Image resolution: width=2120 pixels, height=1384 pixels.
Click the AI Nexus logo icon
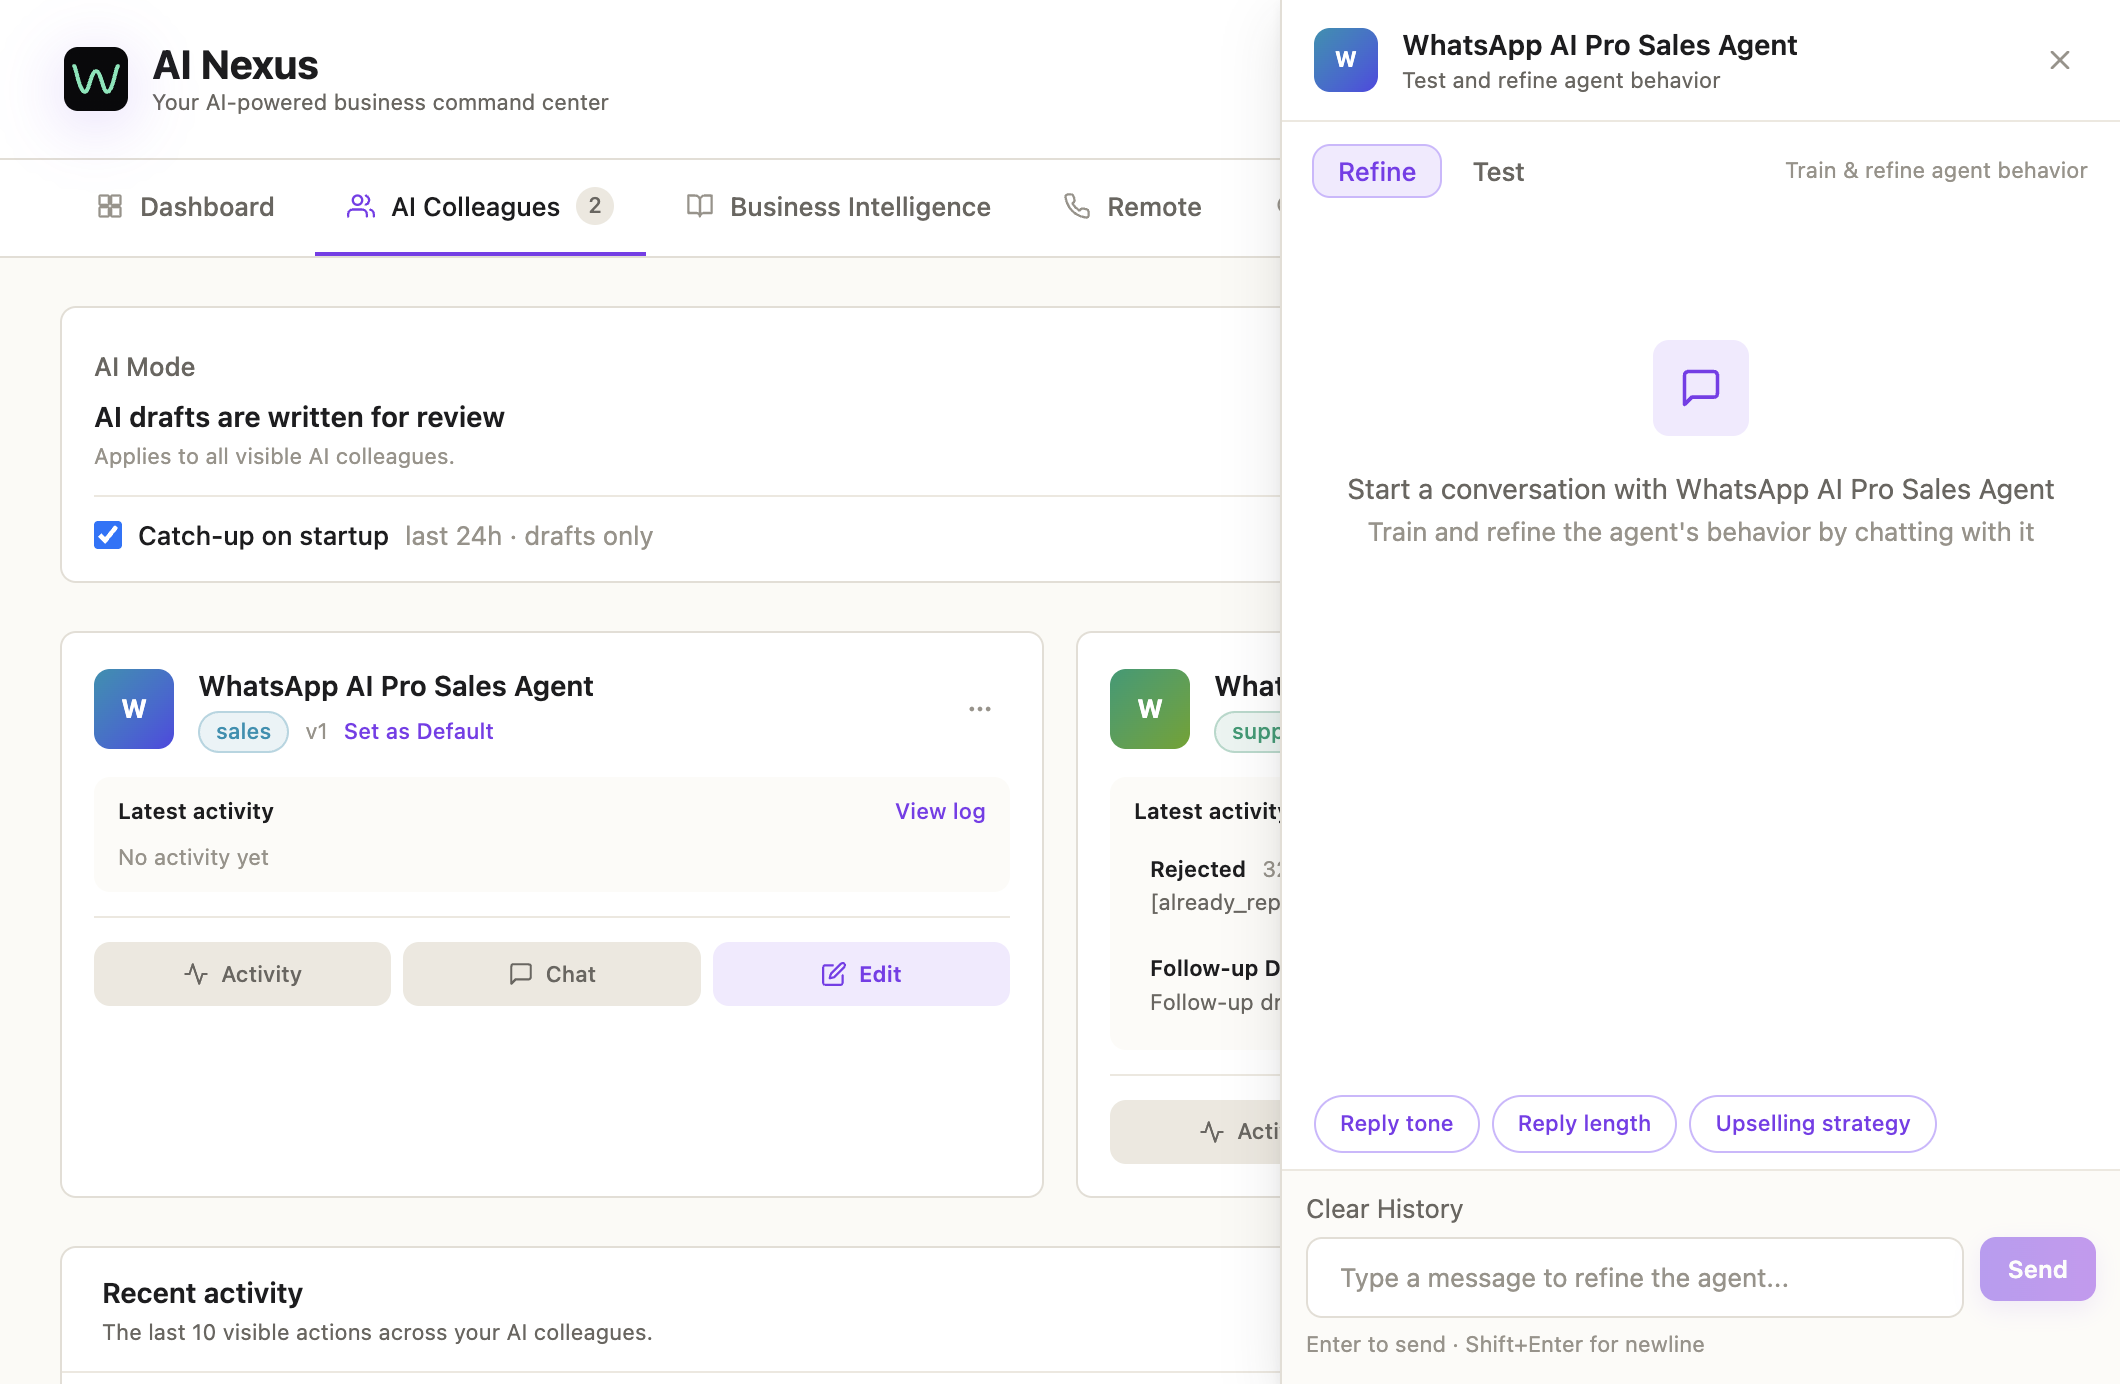click(x=96, y=79)
